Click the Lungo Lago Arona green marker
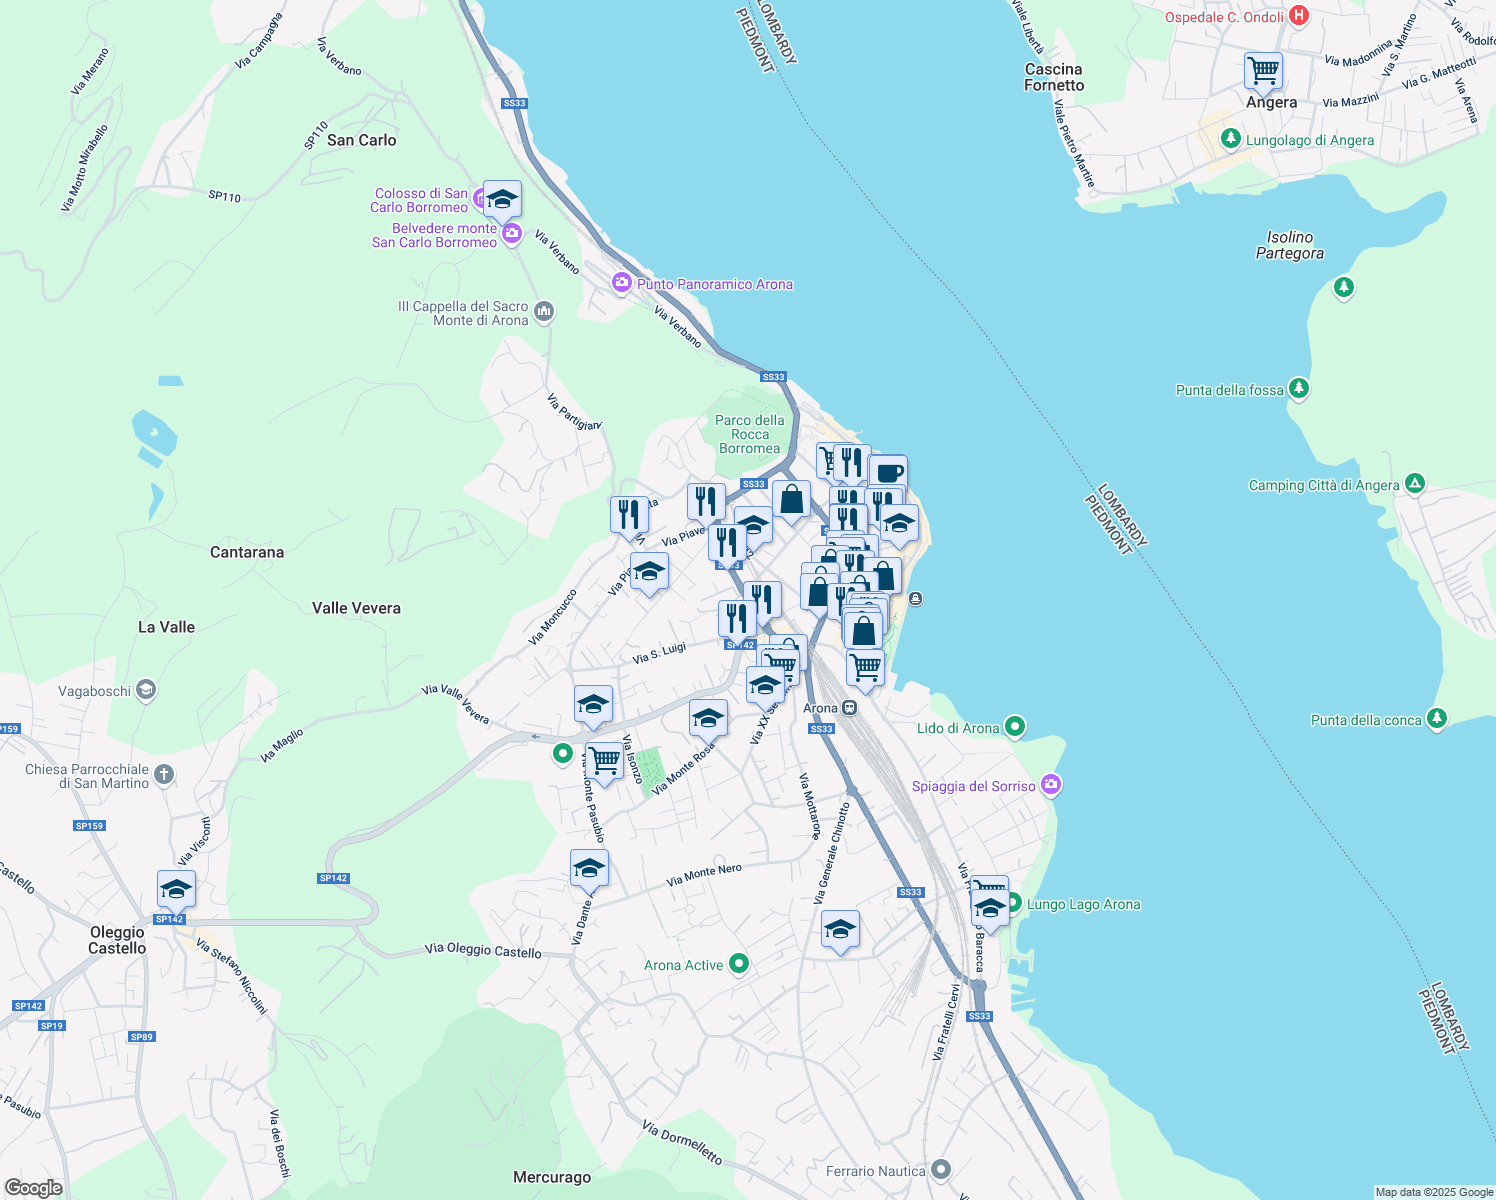1496x1200 pixels. (x=1013, y=903)
